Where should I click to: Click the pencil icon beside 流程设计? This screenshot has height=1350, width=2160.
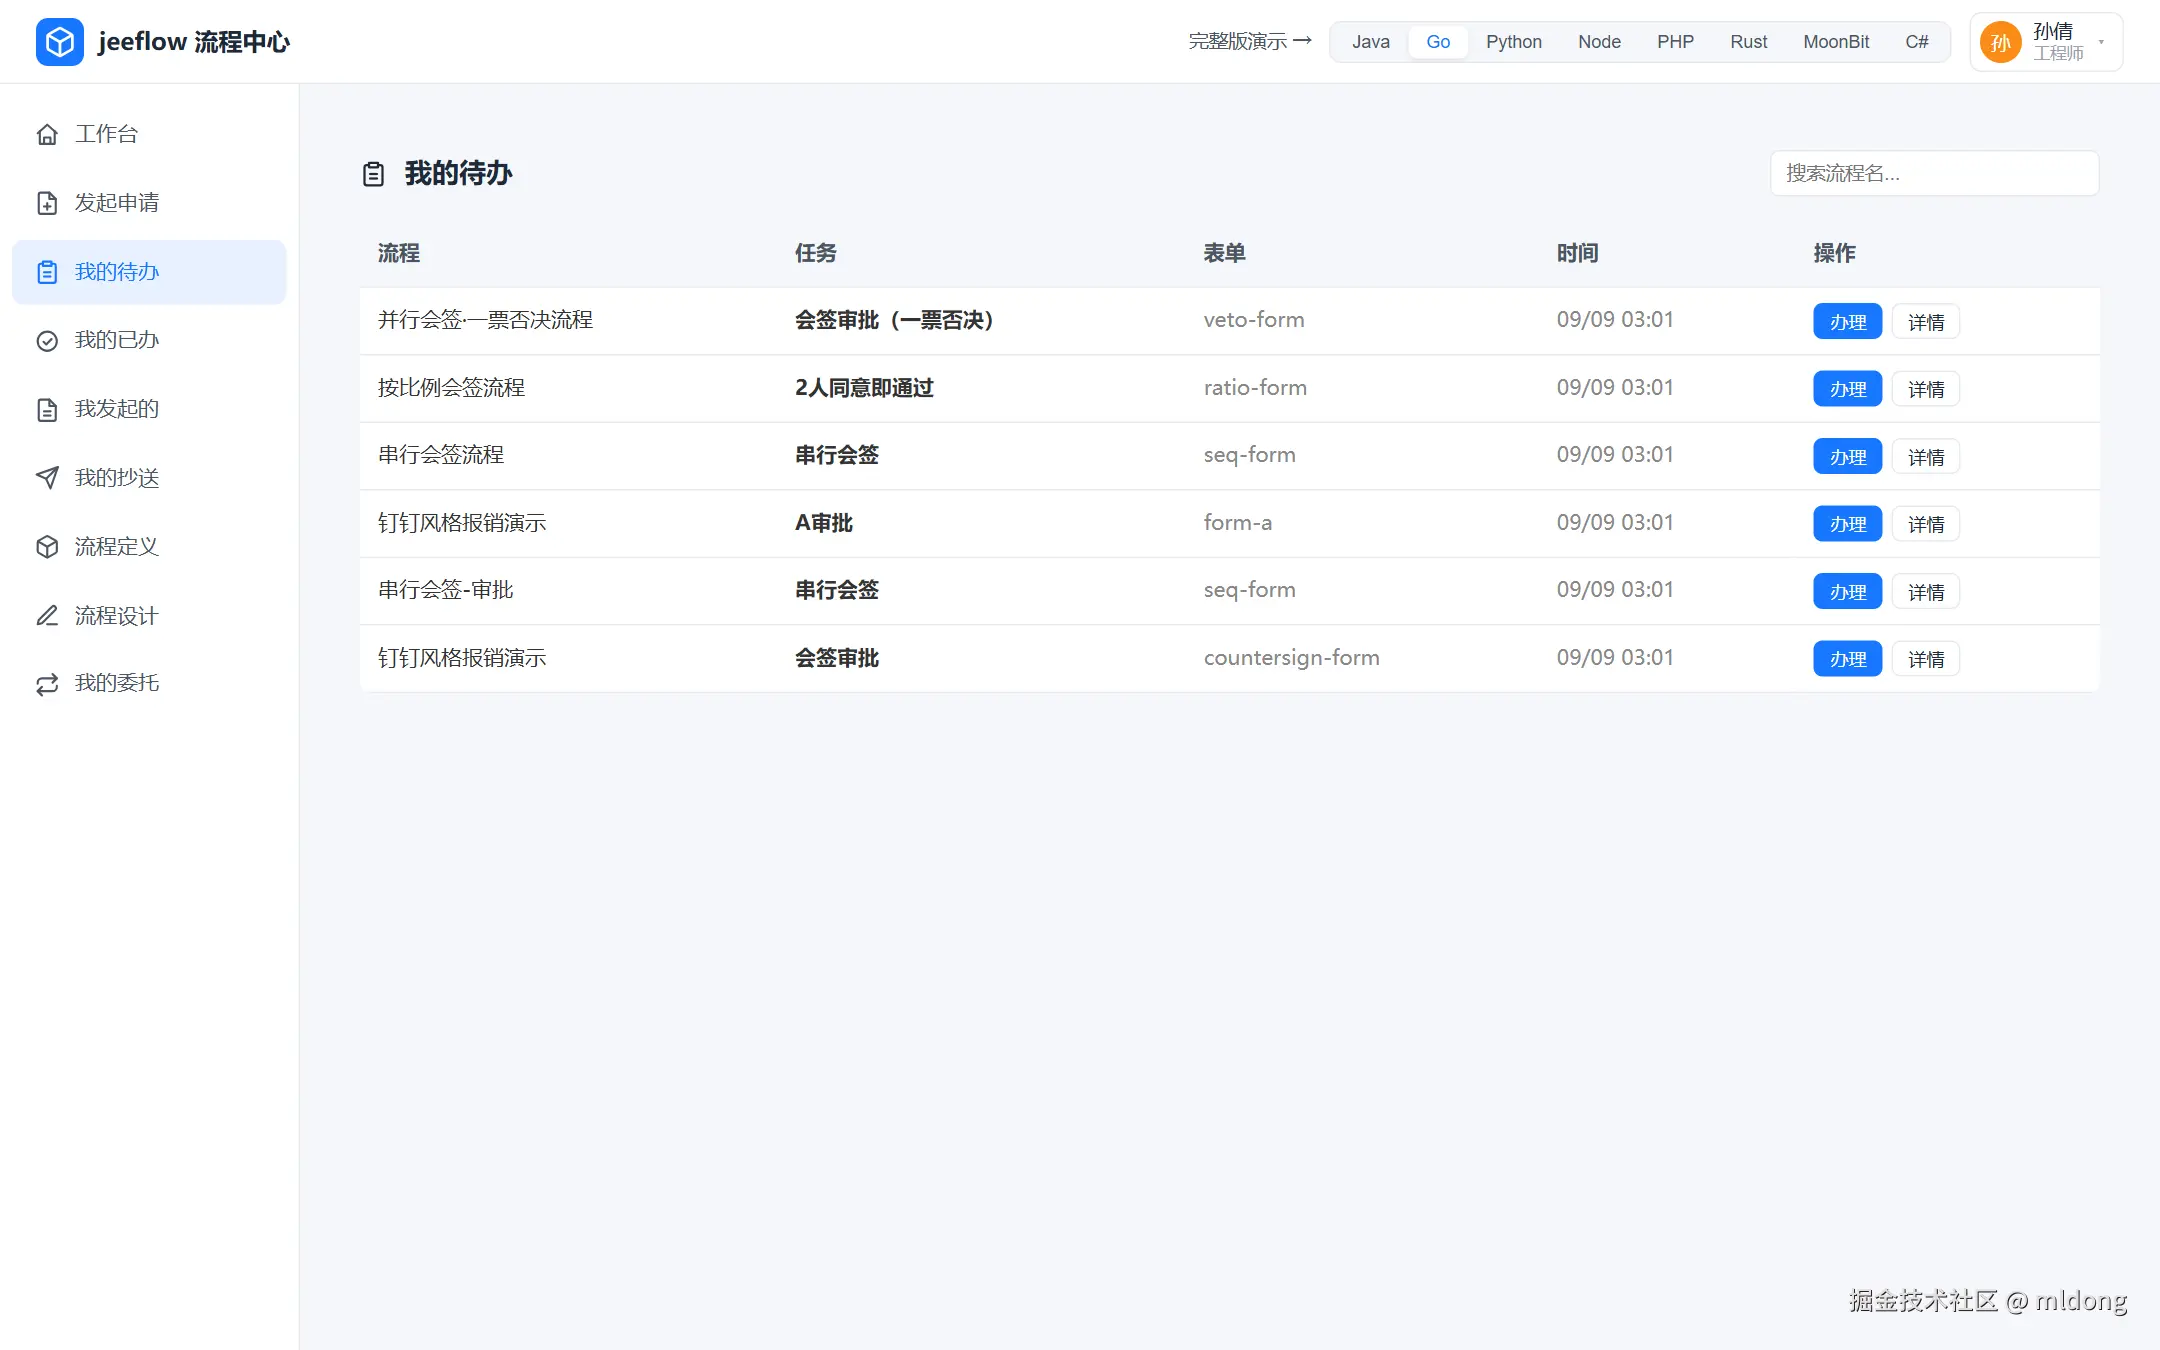point(47,615)
